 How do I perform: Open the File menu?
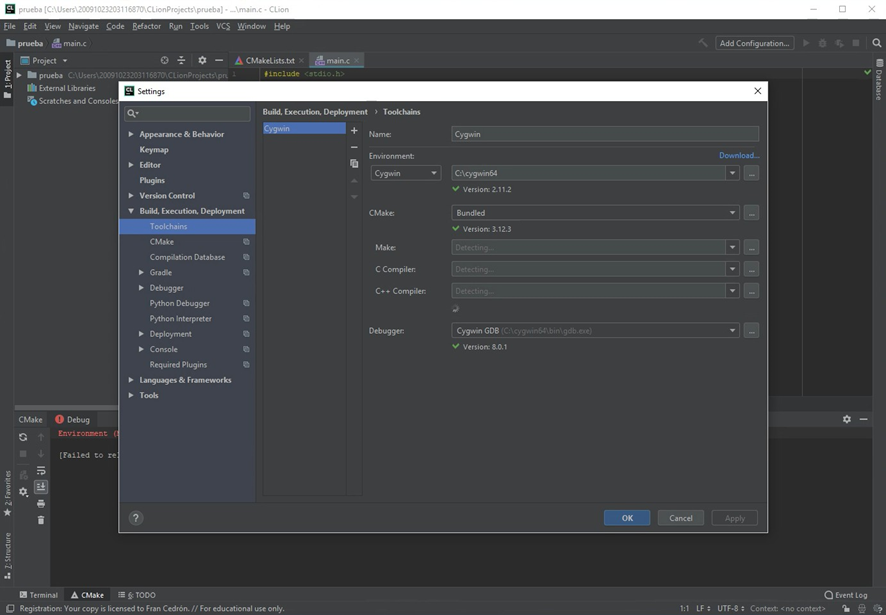pos(10,26)
